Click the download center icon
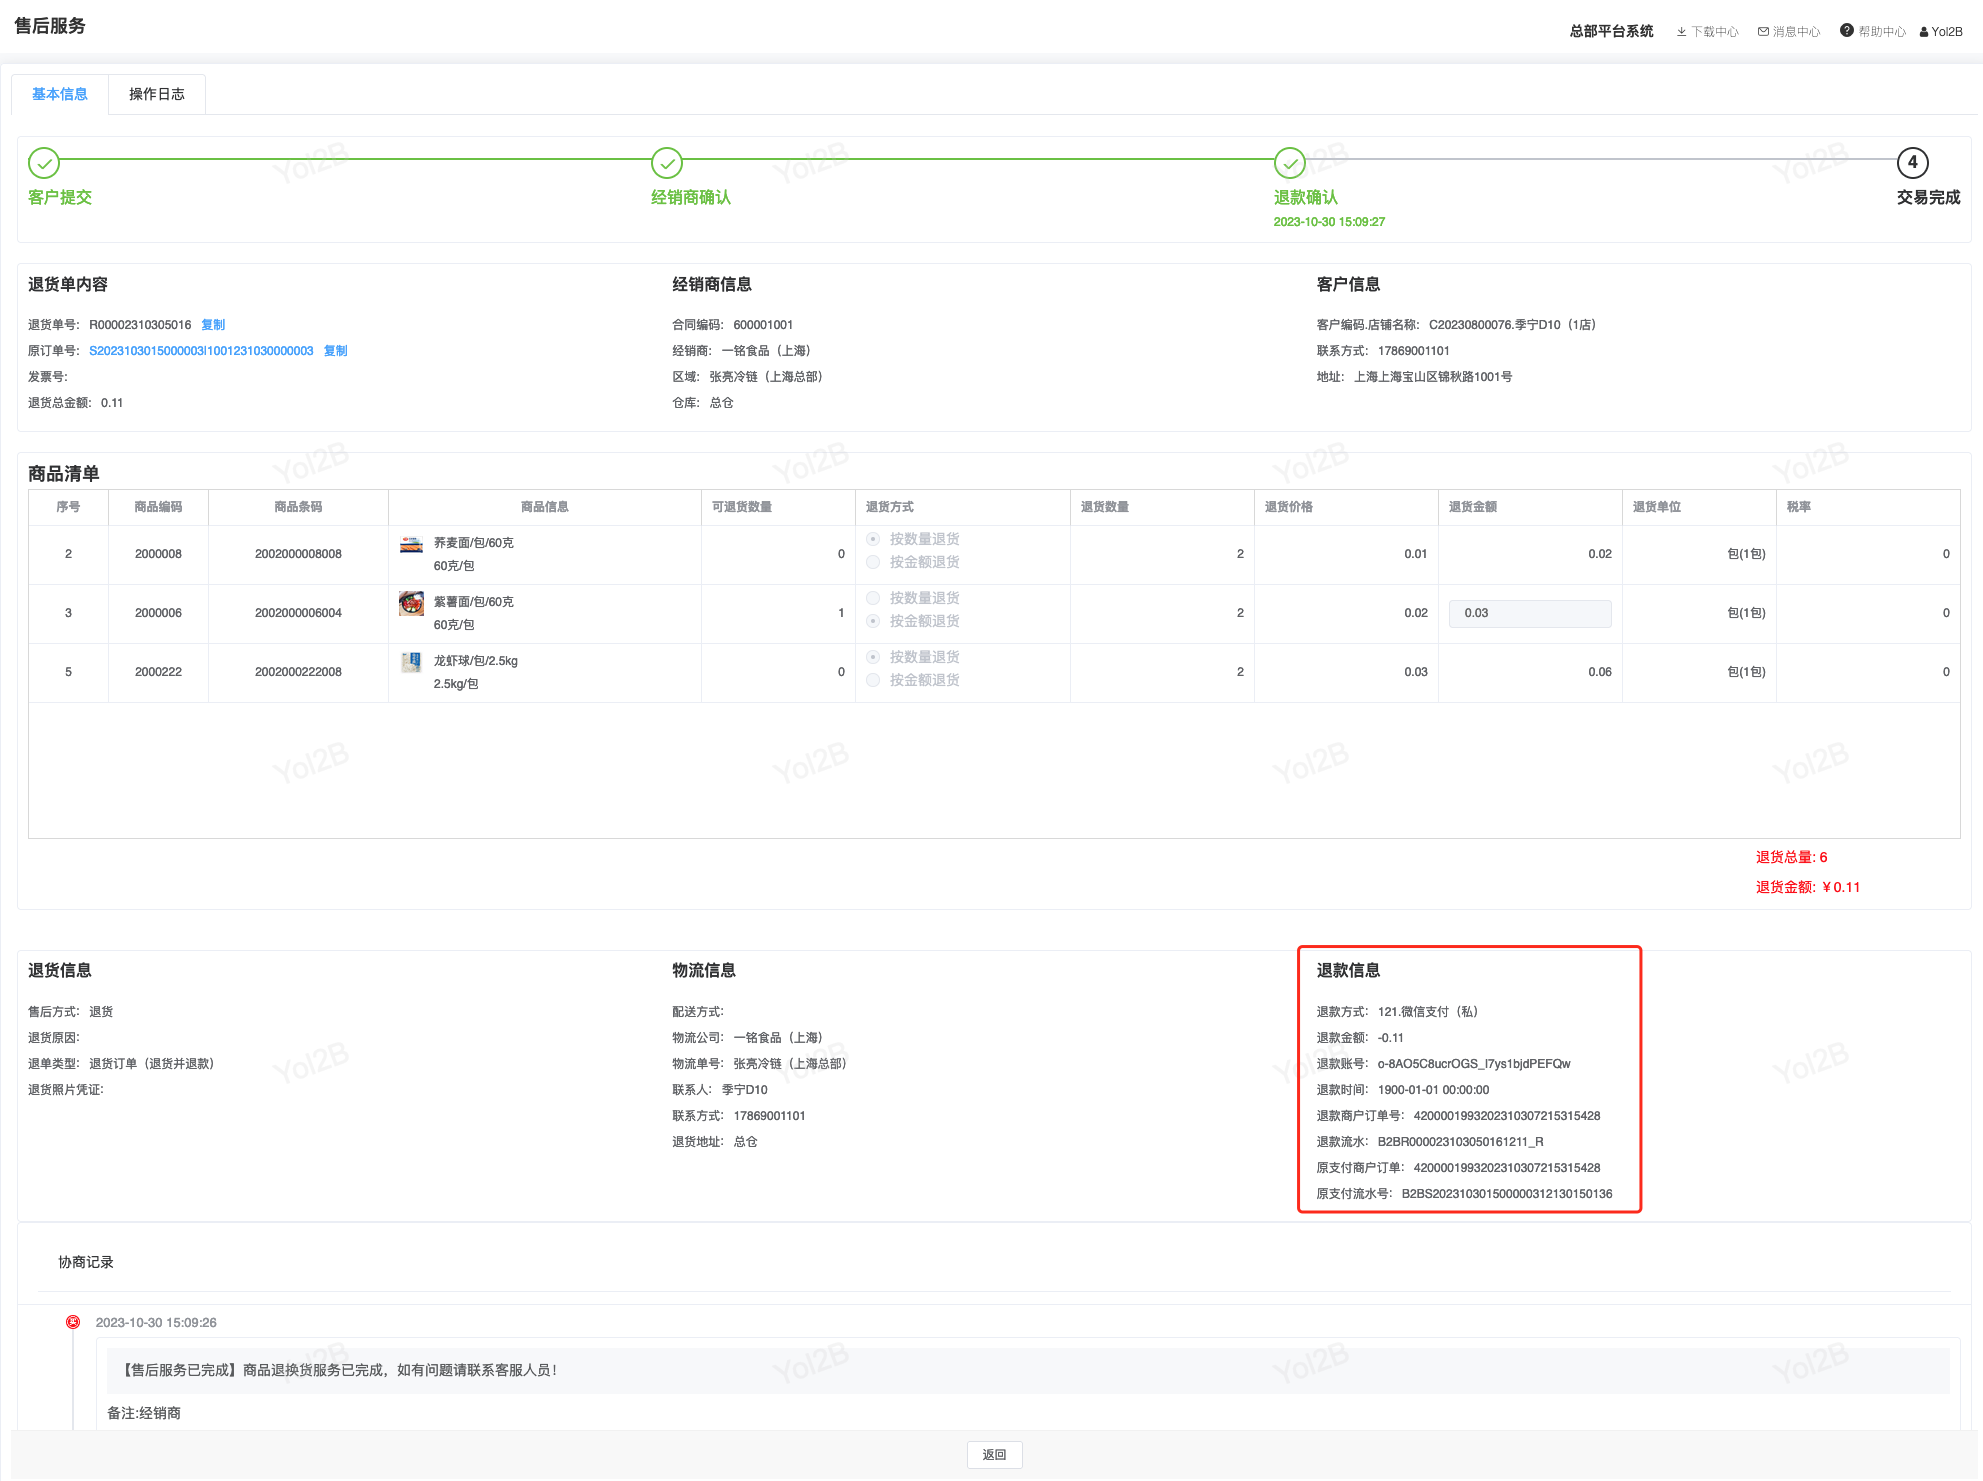1983x1481 pixels. tap(1681, 32)
